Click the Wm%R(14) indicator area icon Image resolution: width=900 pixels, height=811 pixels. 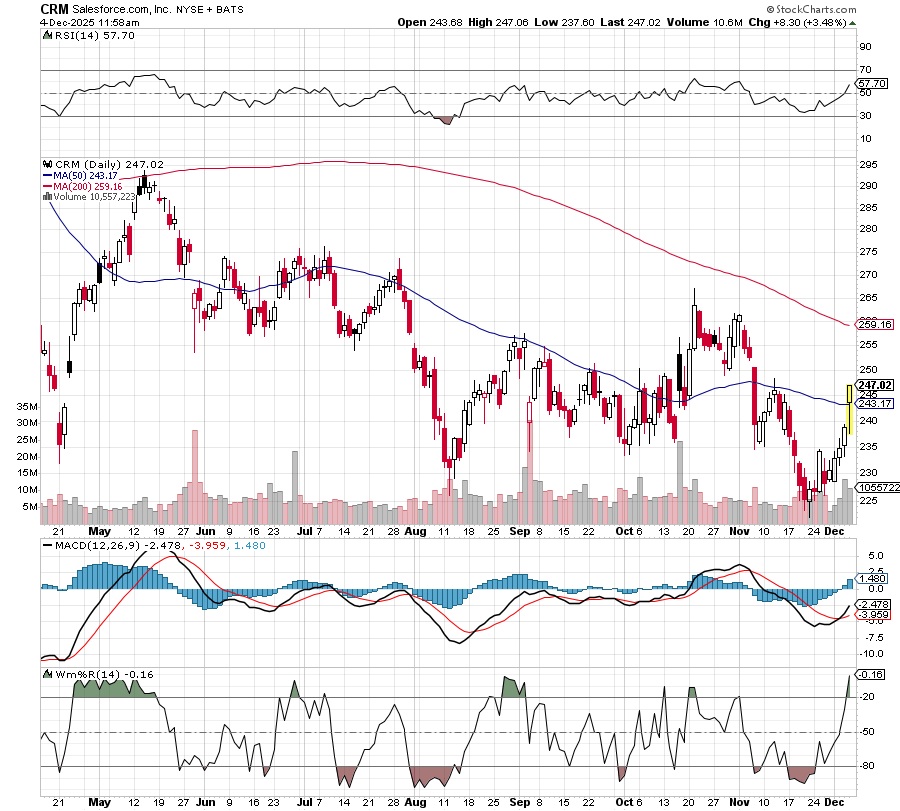pos(47,675)
